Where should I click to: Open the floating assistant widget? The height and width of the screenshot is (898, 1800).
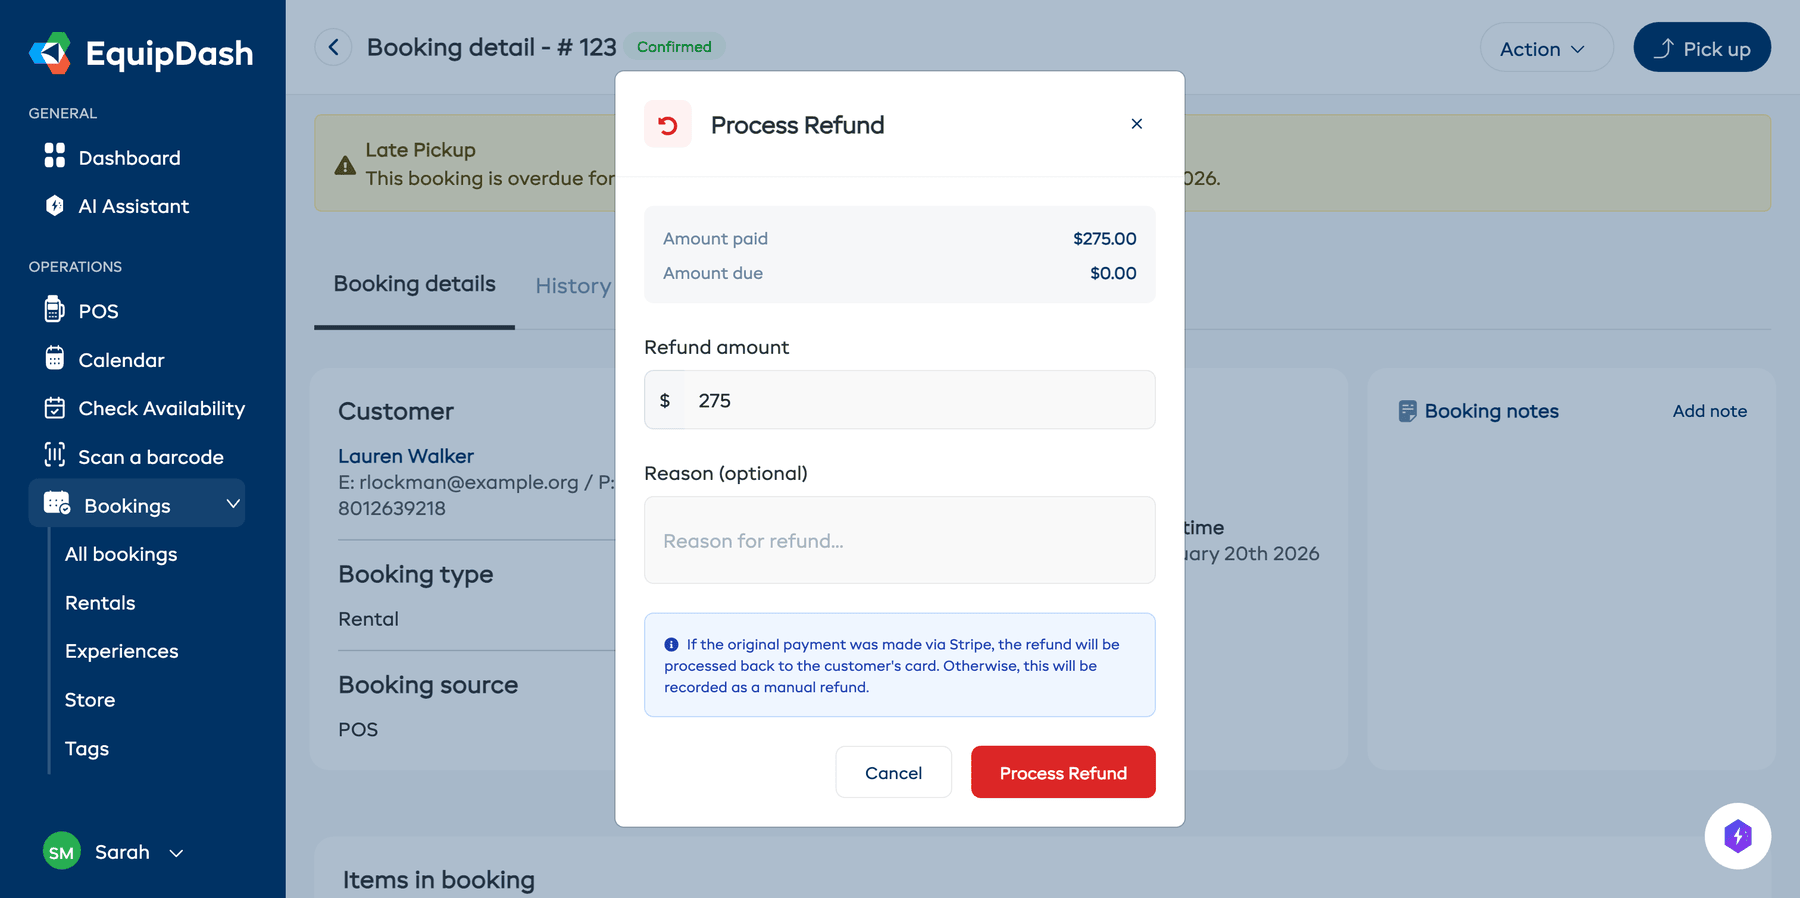[1738, 836]
